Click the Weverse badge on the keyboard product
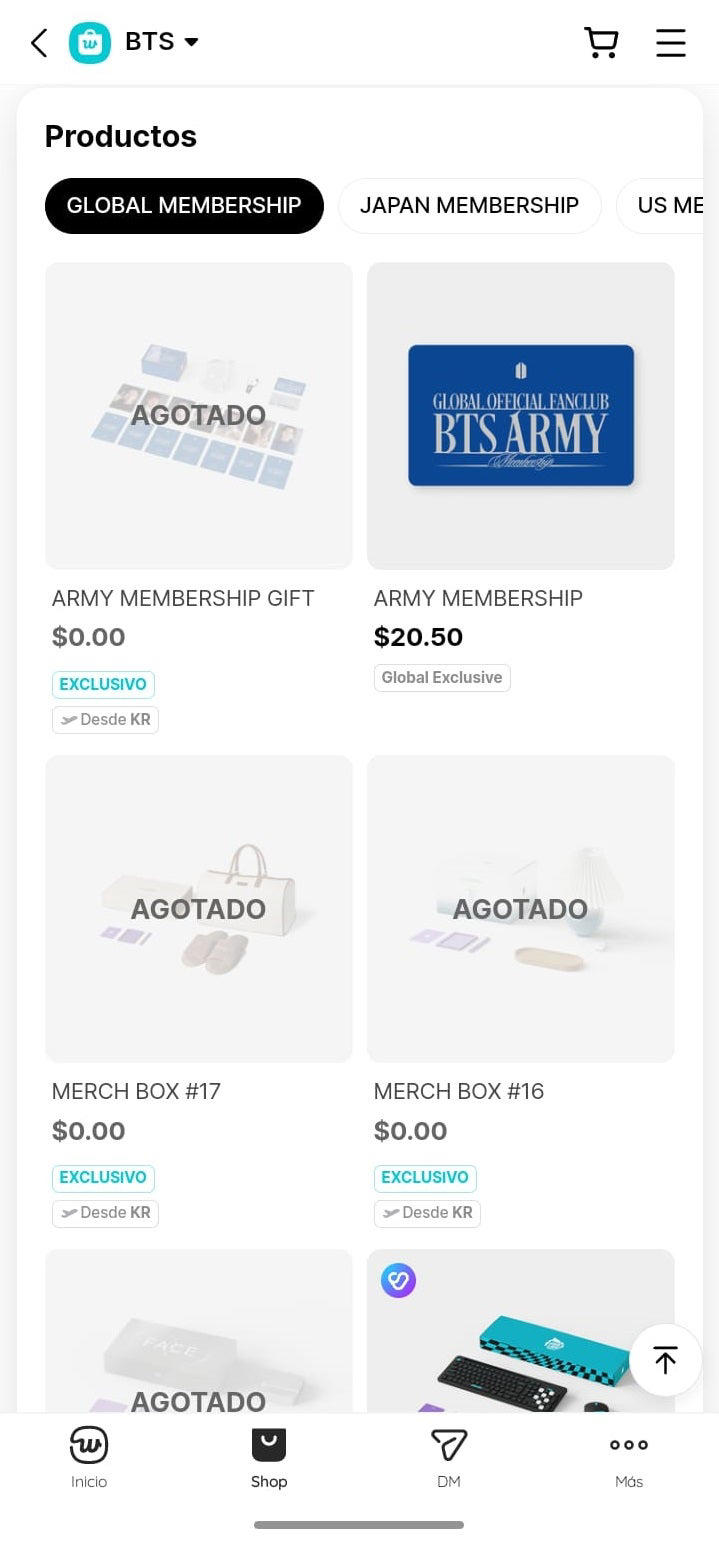719x1547 pixels. click(x=398, y=1281)
